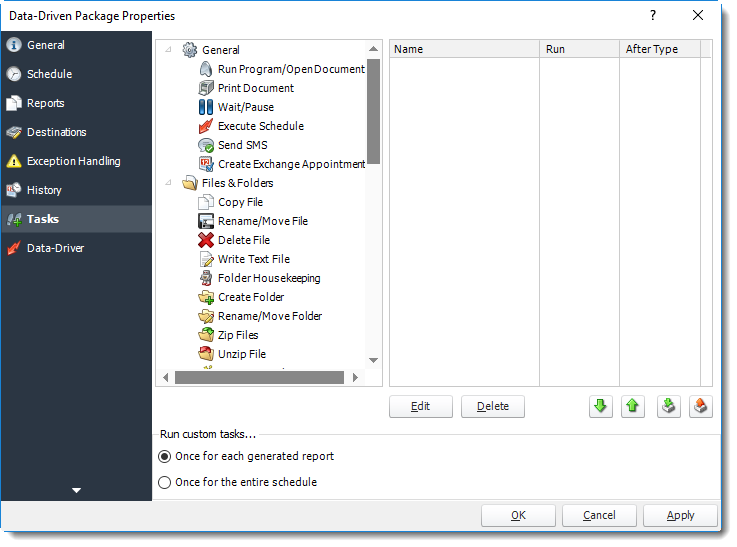
Task: Open the General sidebar section
Action: point(76,45)
